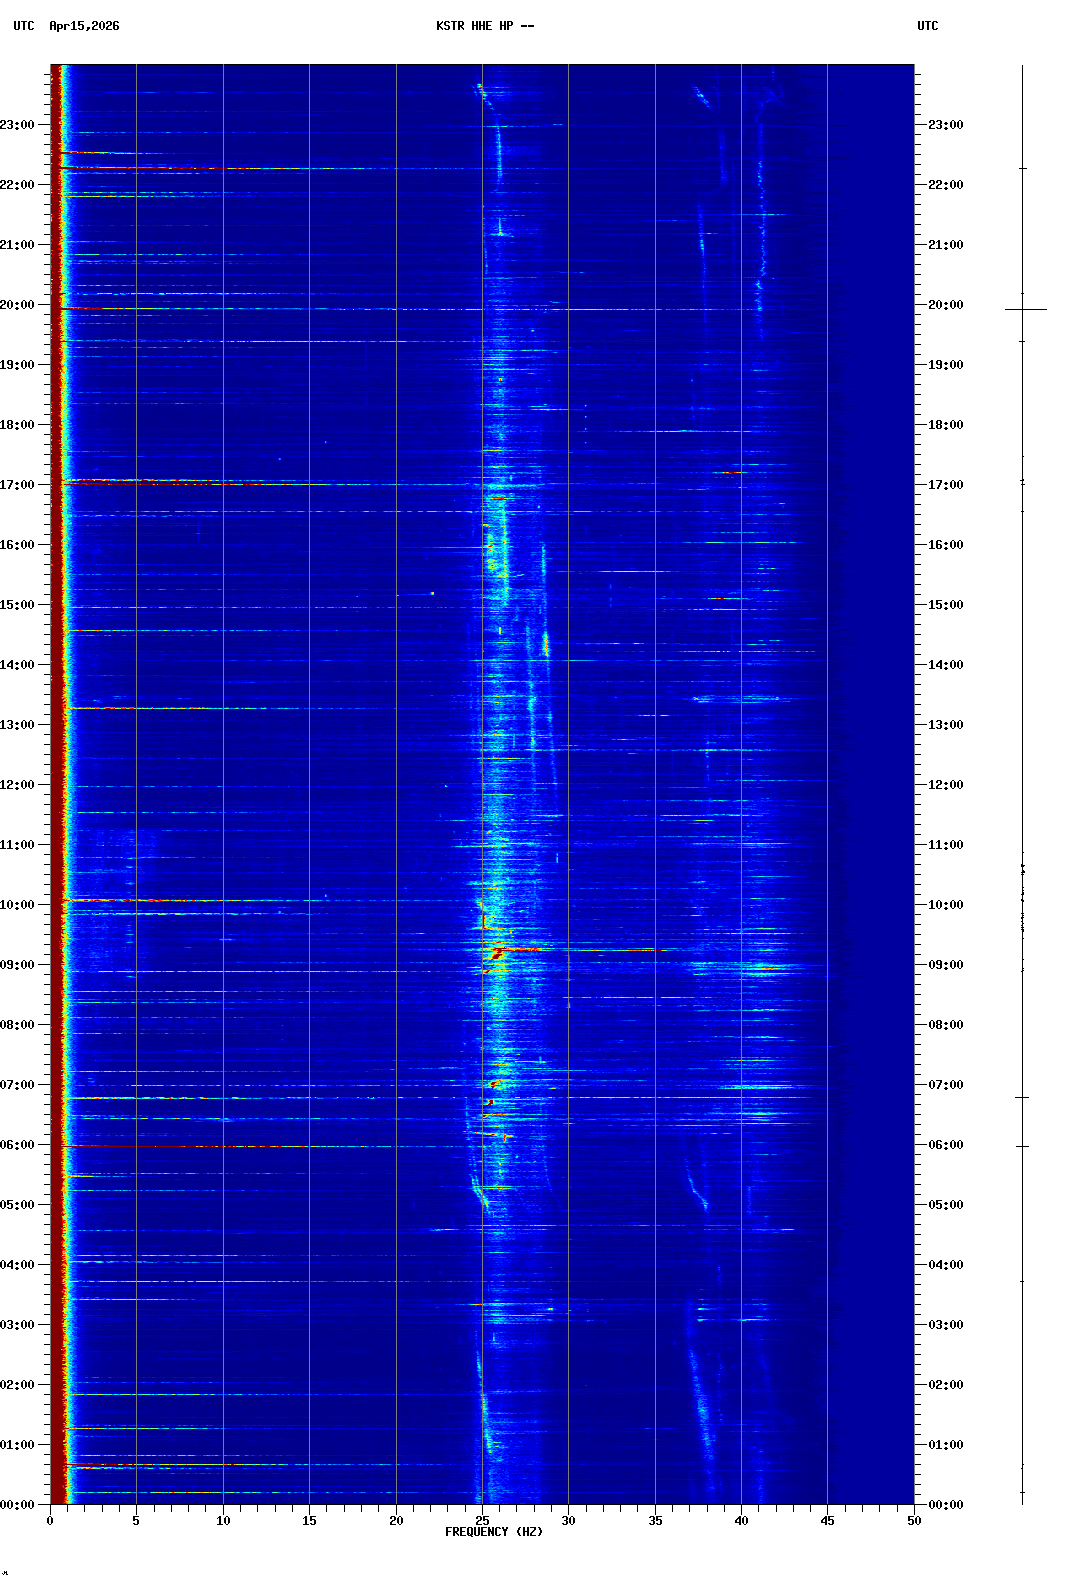Click the 00:00 label on right axis
1066x1584 pixels.
[945, 1505]
